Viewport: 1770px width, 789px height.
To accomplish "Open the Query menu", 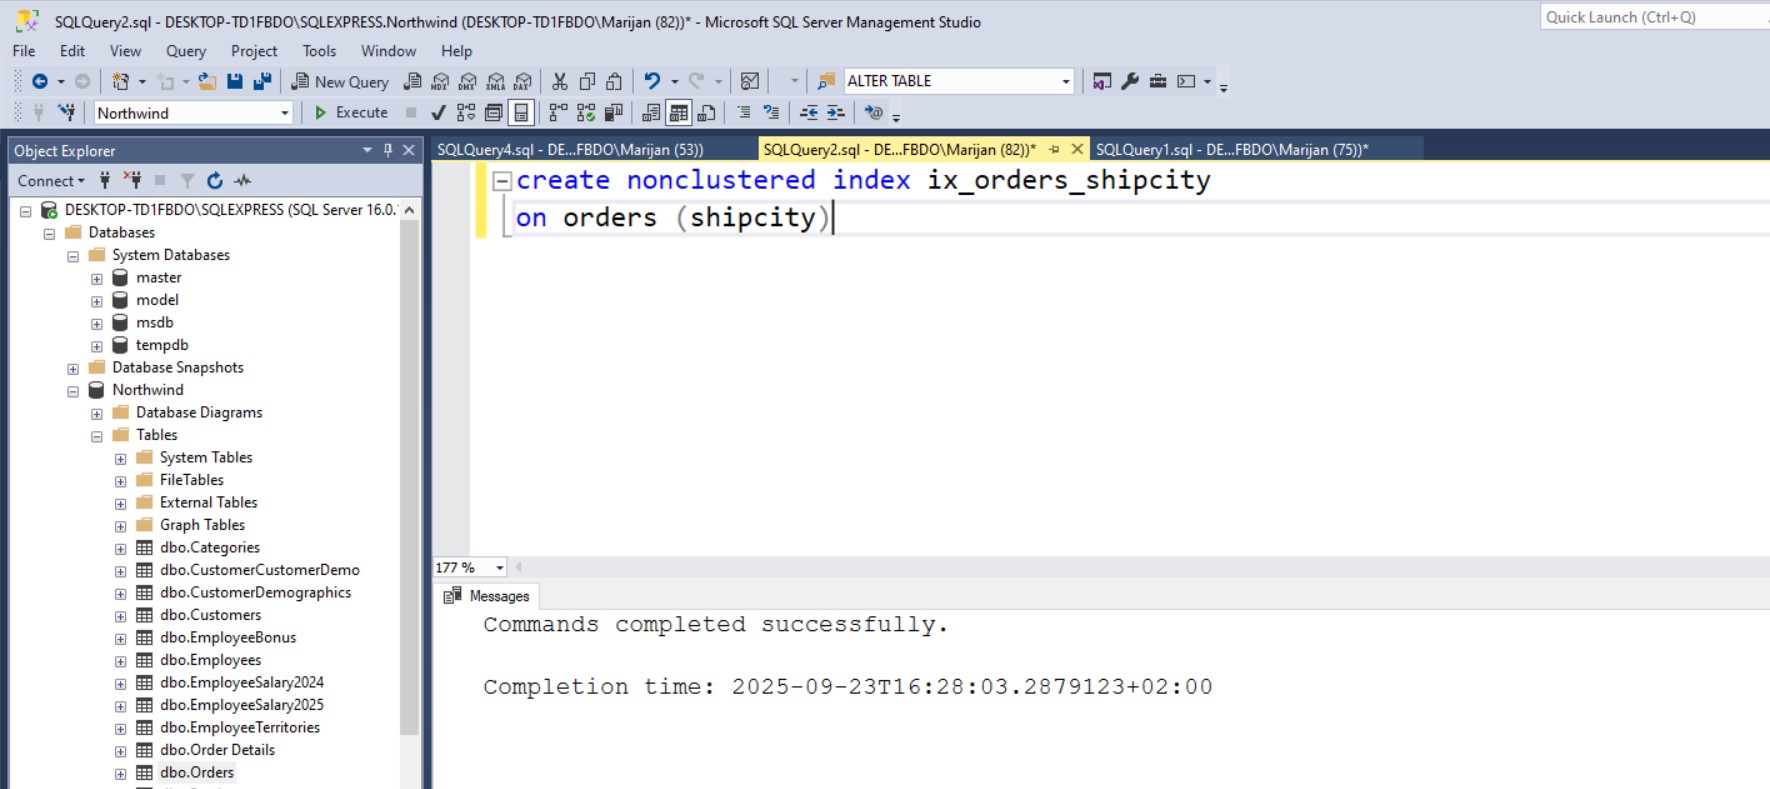I will (185, 51).
